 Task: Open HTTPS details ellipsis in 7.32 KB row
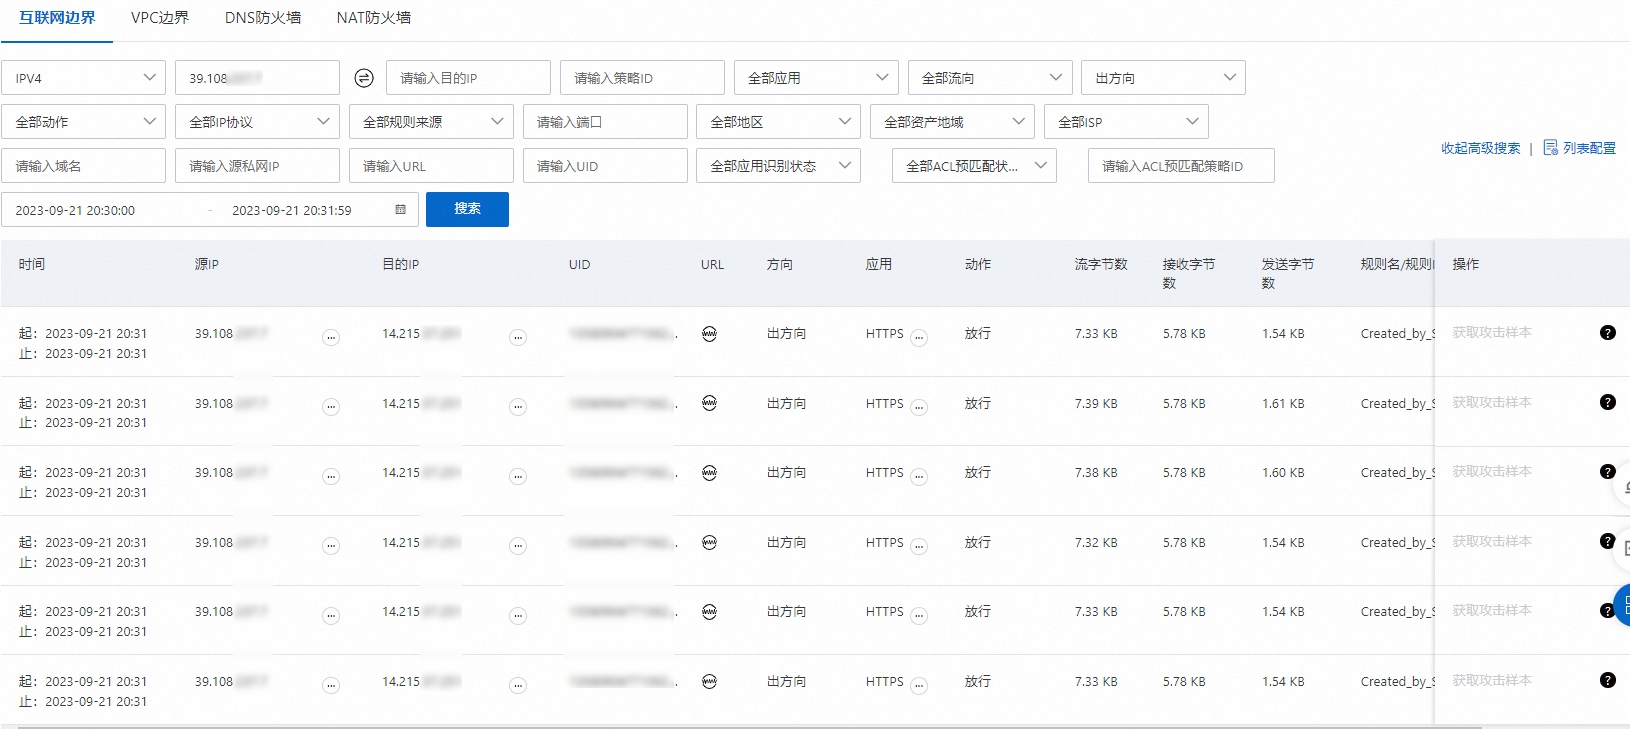(x=919, y=546)
